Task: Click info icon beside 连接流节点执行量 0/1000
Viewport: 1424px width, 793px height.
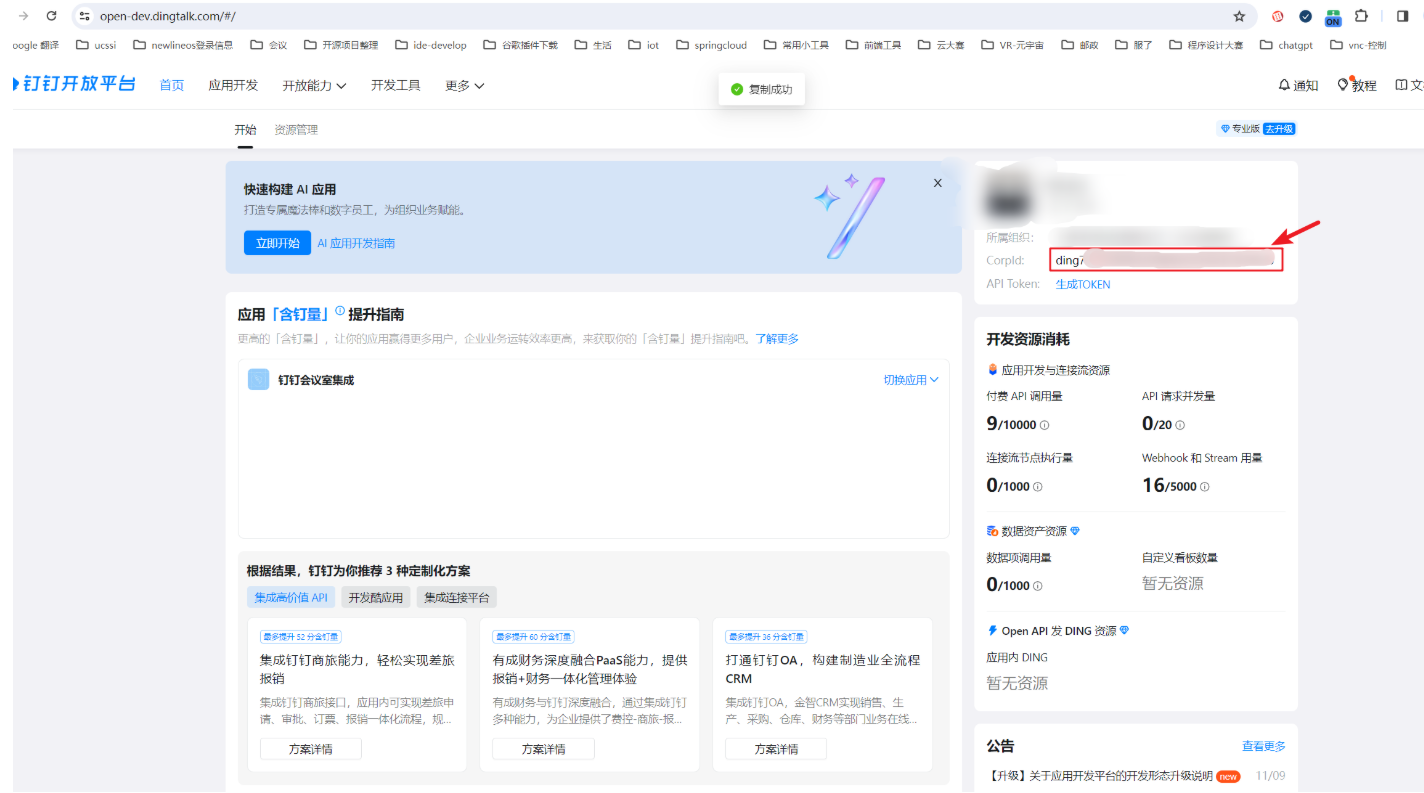Action: 1037,487
